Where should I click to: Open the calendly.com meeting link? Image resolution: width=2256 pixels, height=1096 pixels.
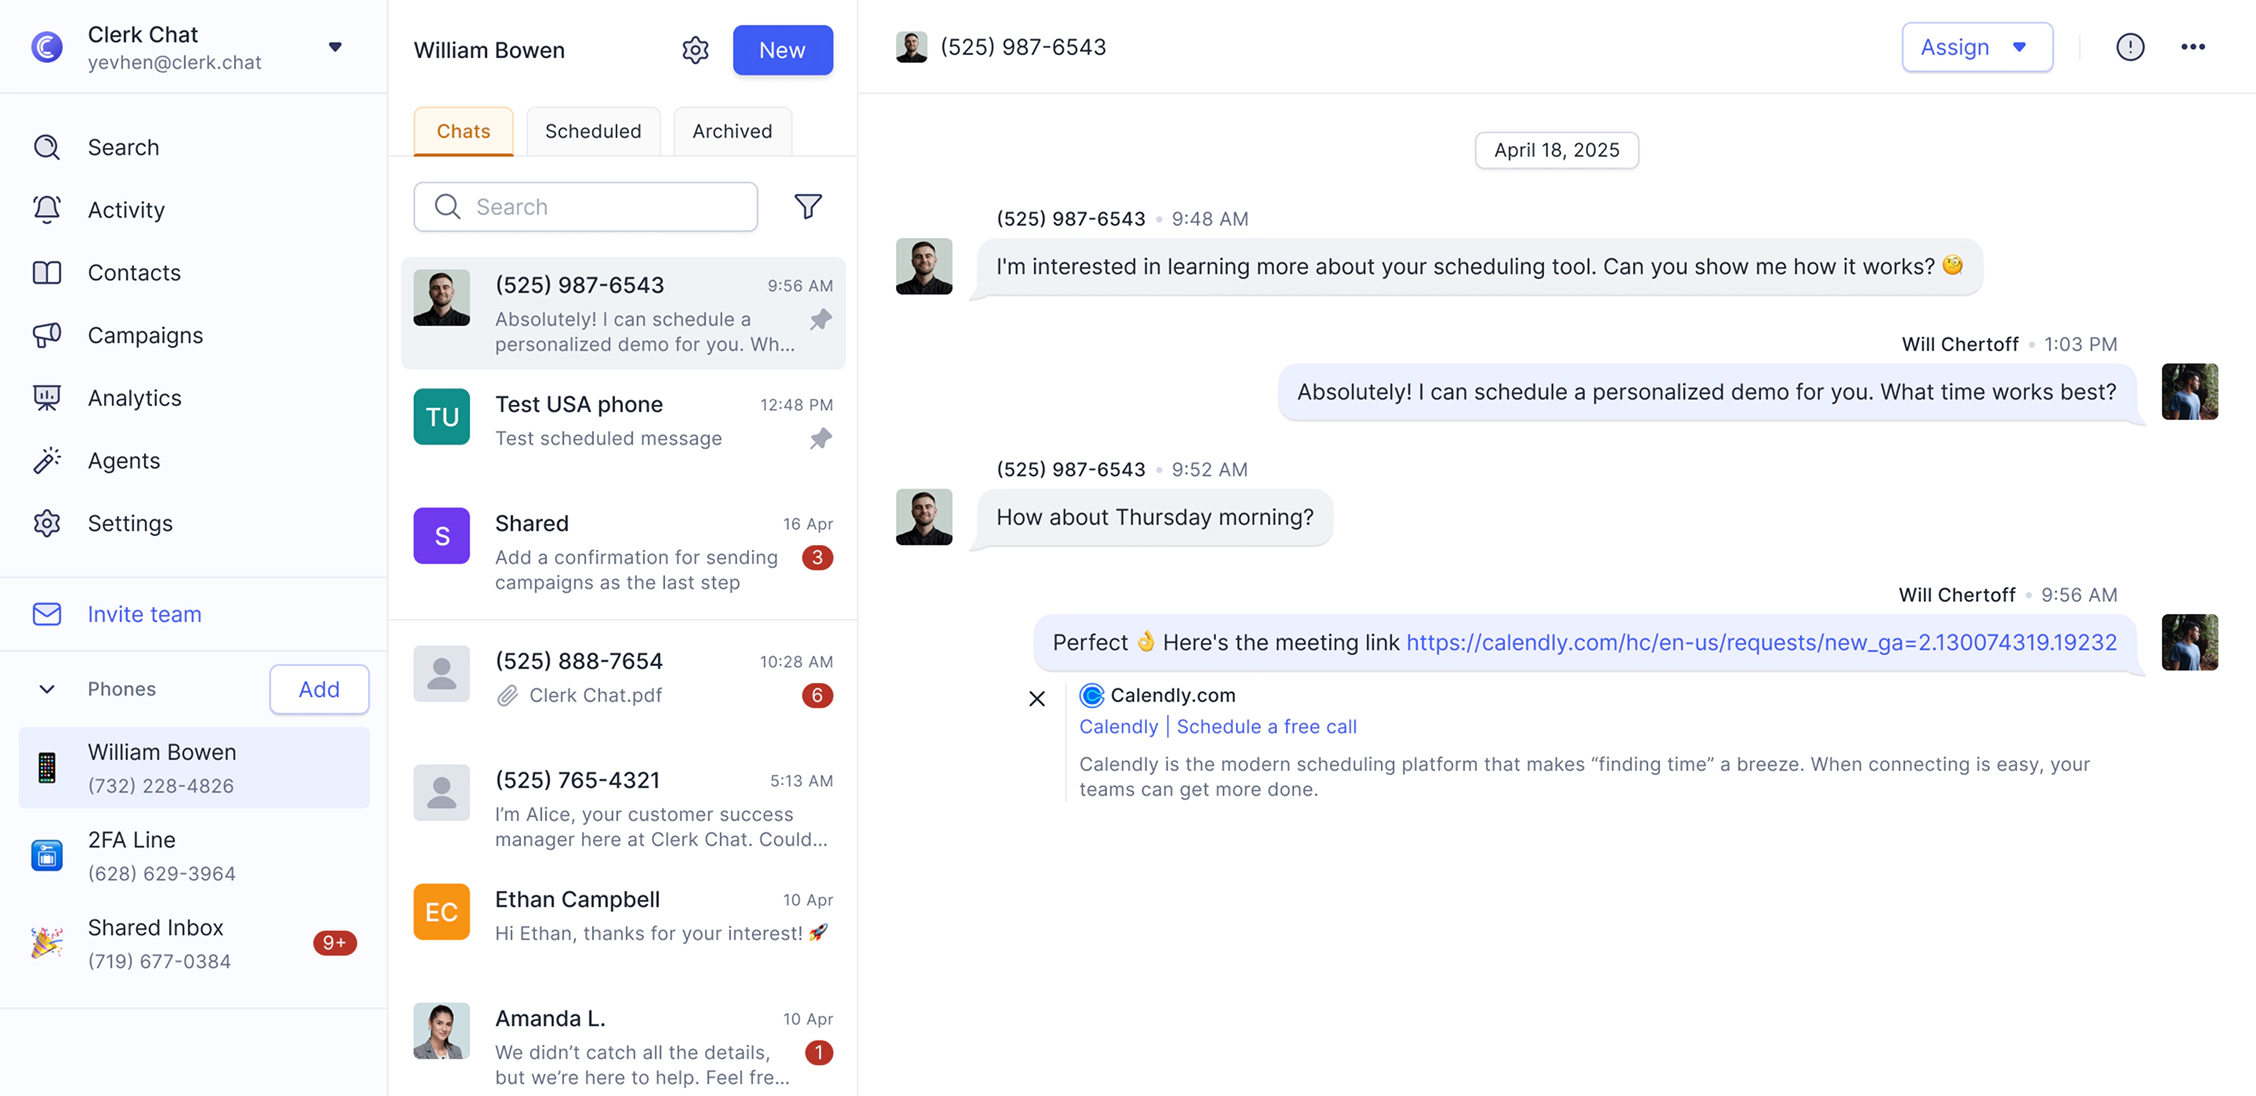pos(1761,642)
